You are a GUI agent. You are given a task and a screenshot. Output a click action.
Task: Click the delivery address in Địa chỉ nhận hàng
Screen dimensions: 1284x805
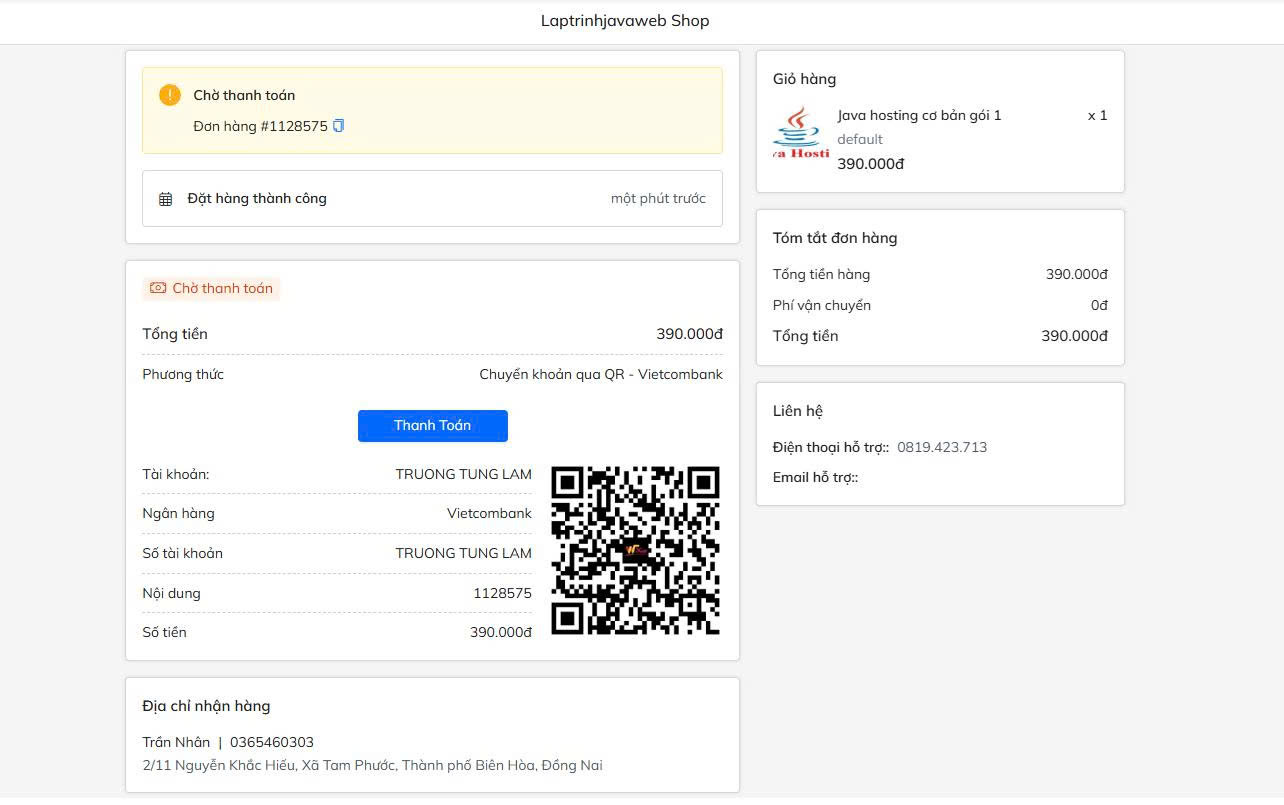point(372,765)
